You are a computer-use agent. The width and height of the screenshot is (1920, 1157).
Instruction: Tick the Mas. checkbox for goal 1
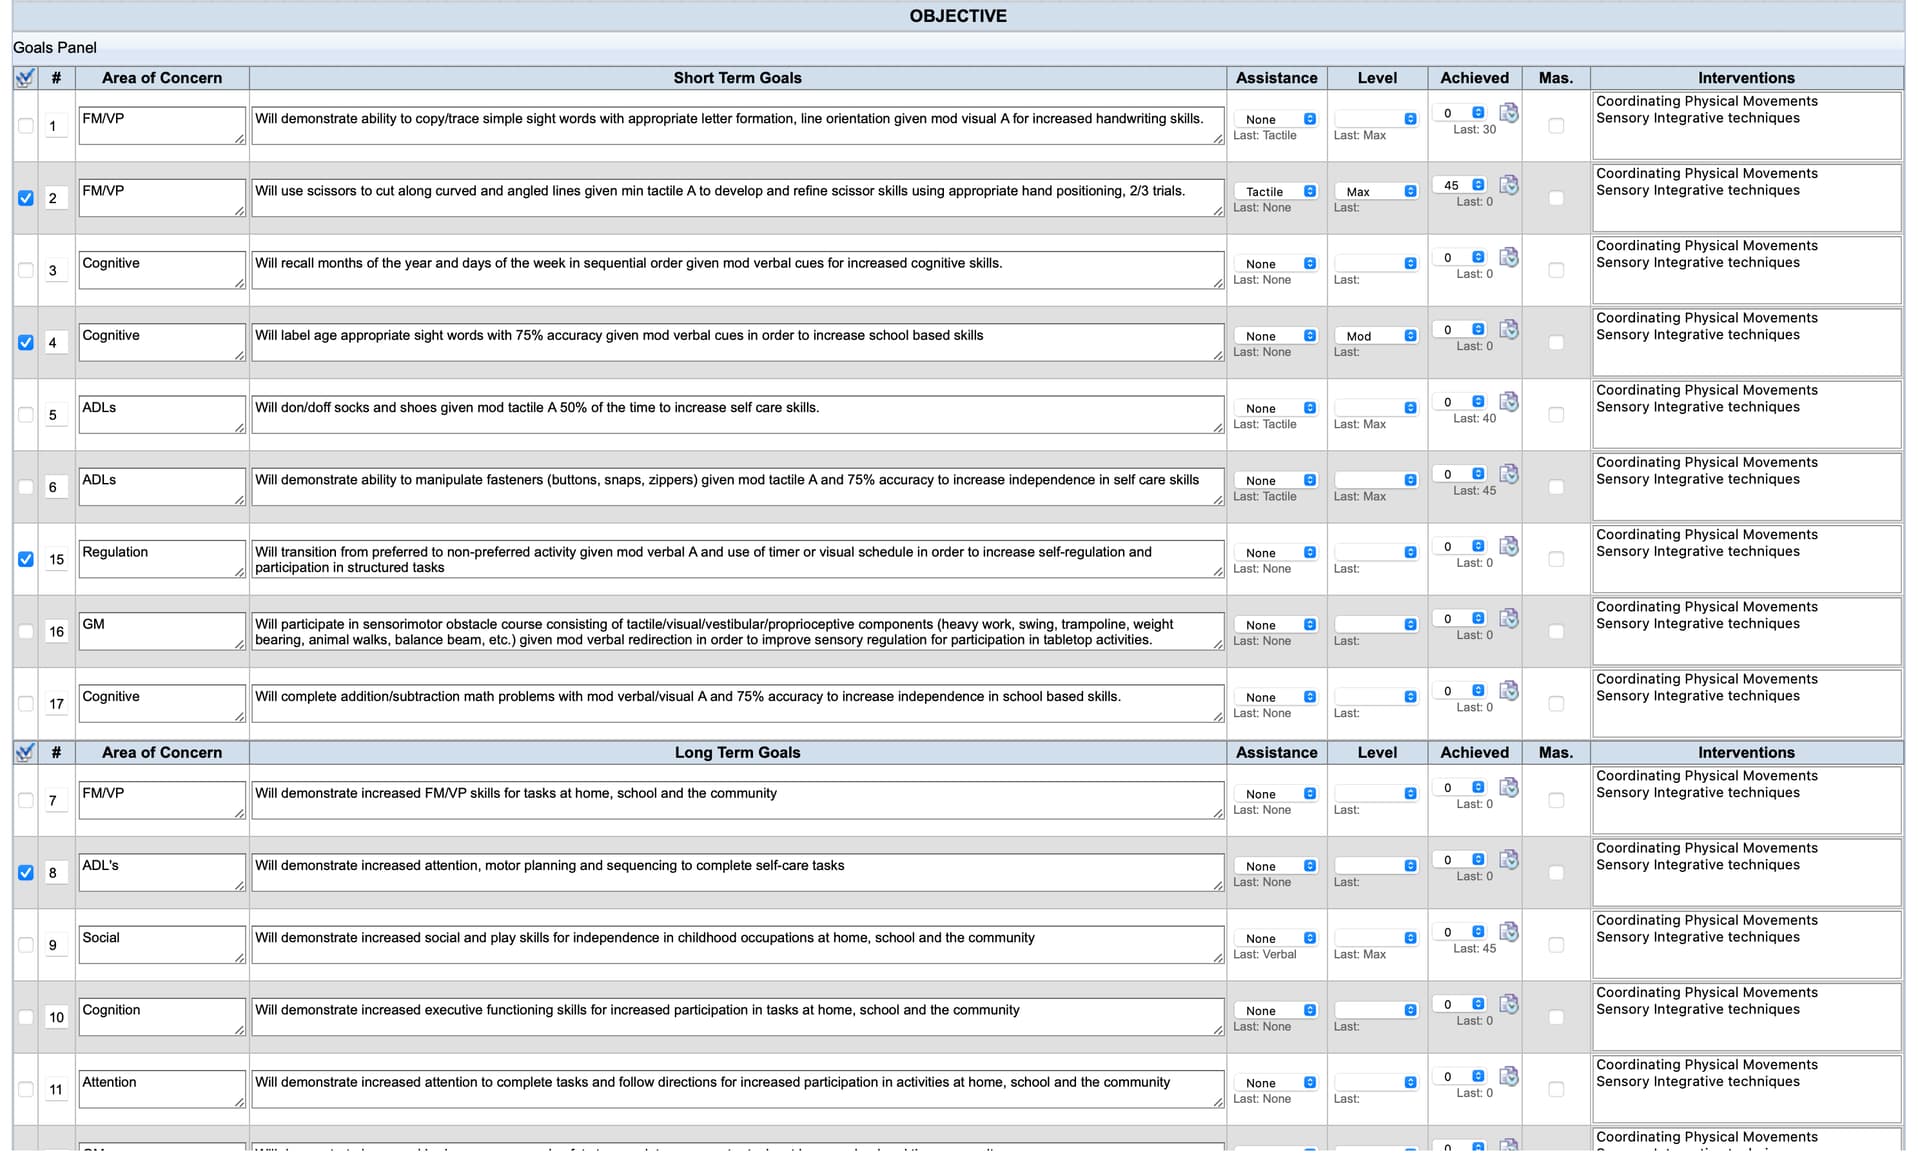(1556, 126)
